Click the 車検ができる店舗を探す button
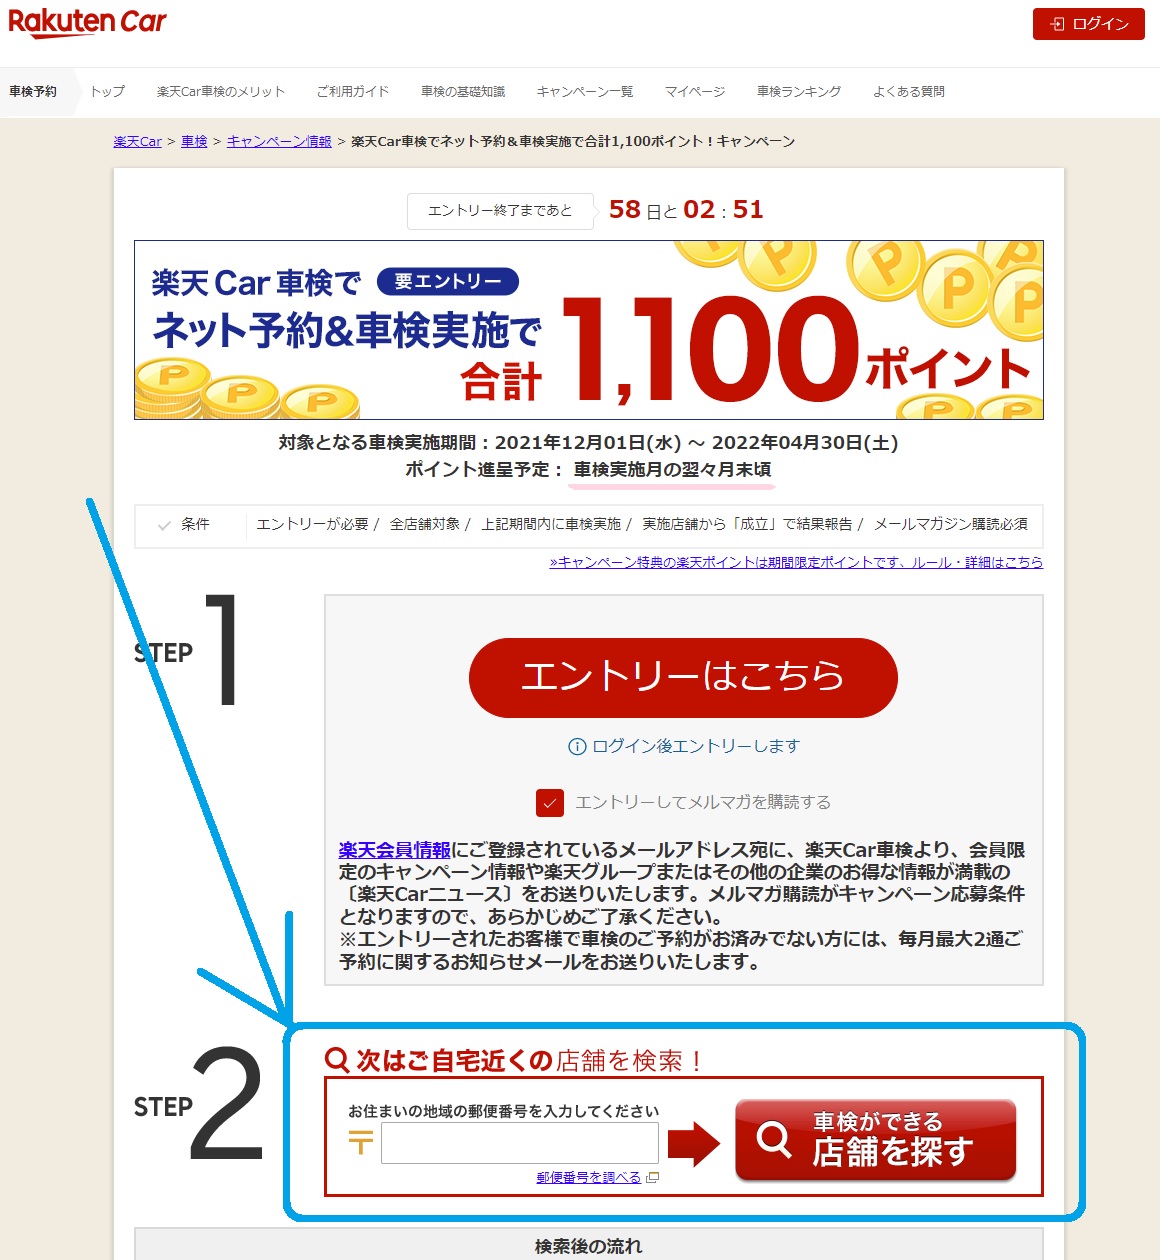This screenshot has height=1260, width=1160. tap(876, 1140)
